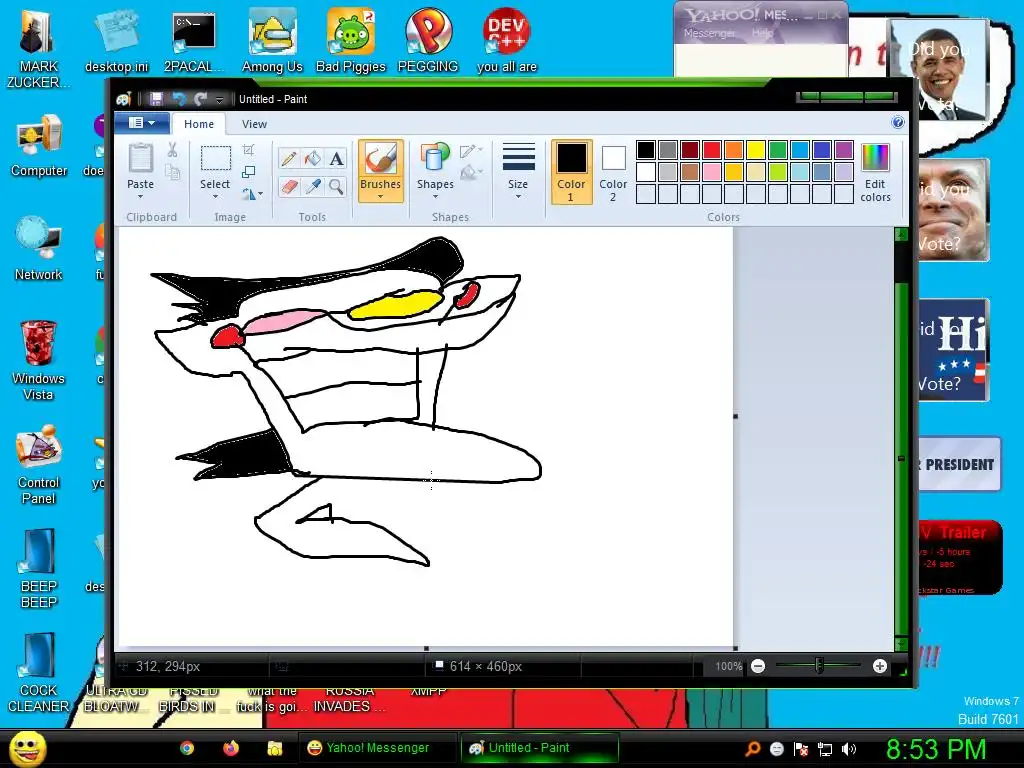The image size is (1024, 768).
Task: Click the zoom slider handle
Action: 819,666
